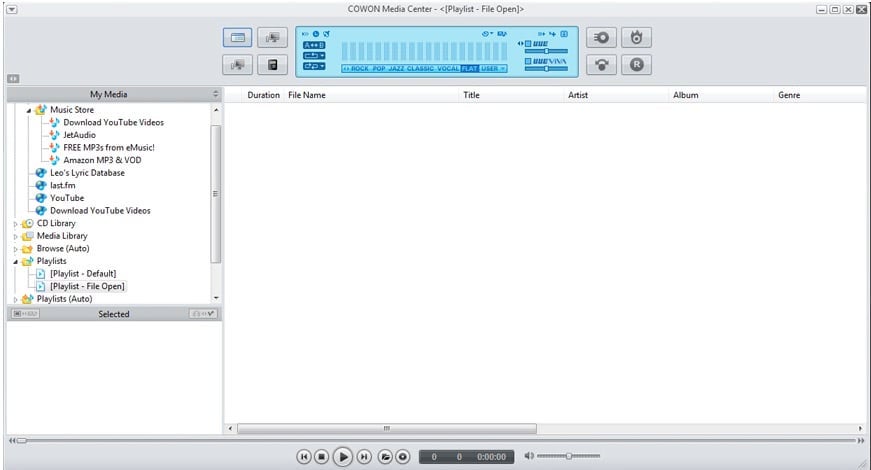The width and height of the screenshot is (871, 470).
Task: Open the CD ripping tool button
Action: [601, 38]
